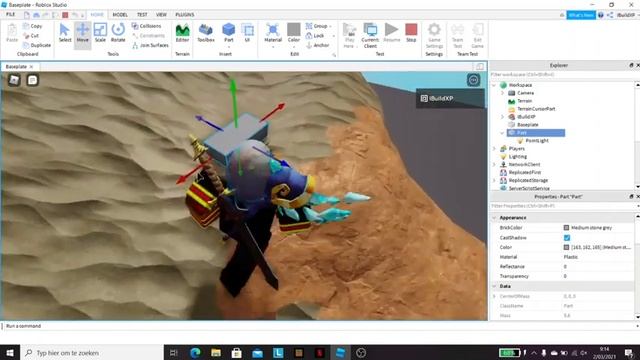Anchor the selected part
This screenshot has width=640, height=360.
318,45
